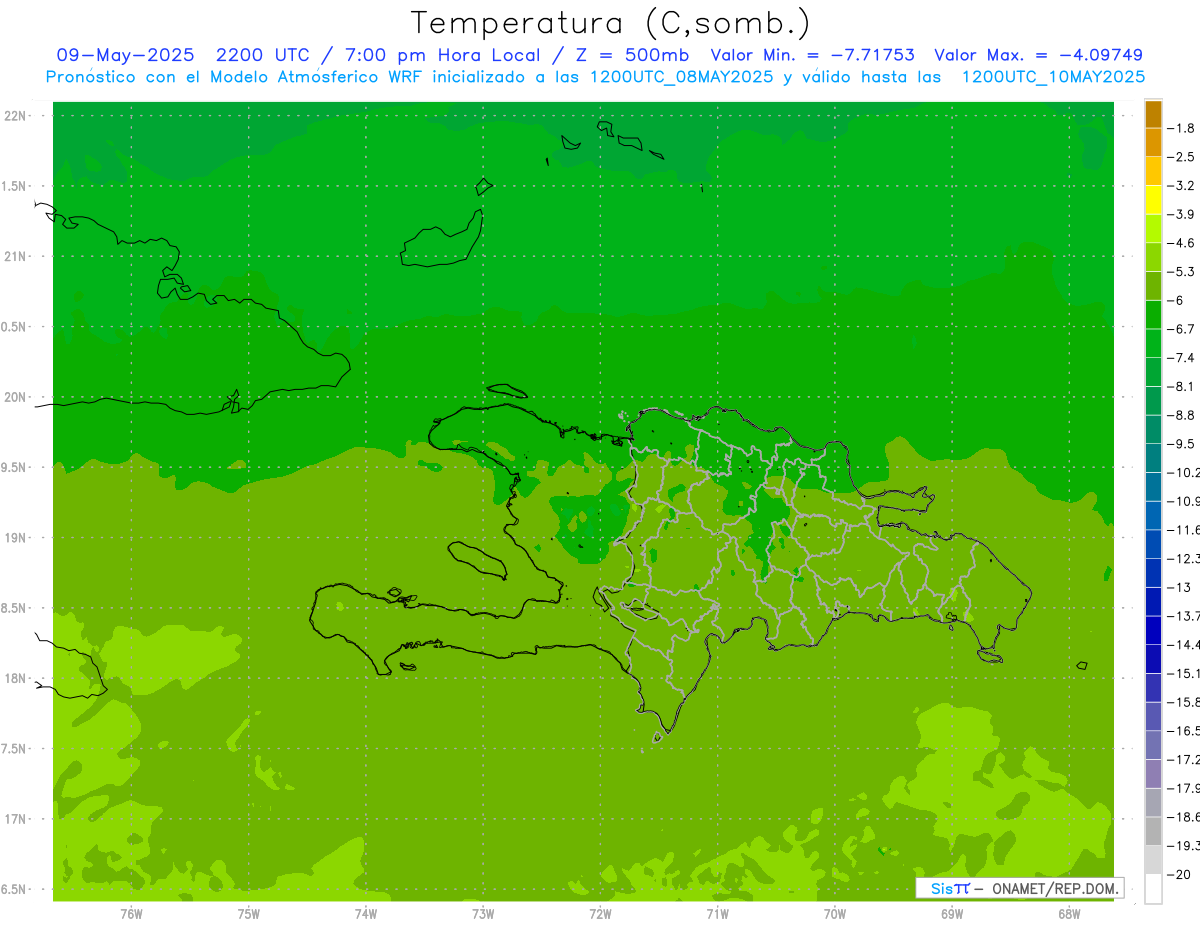Click the '17N' latitude label

(15, 819)
